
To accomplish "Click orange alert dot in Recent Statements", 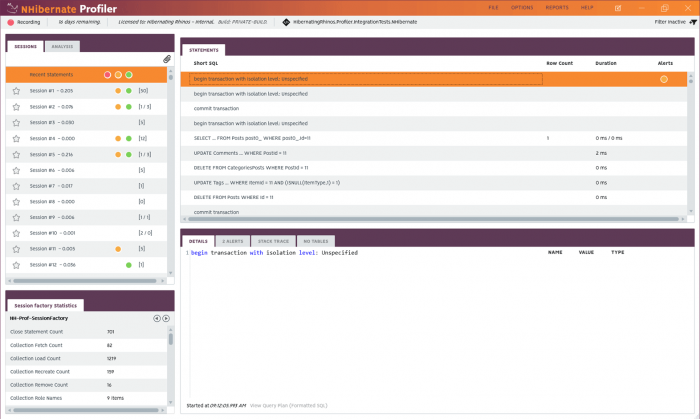I will [118, 75].
